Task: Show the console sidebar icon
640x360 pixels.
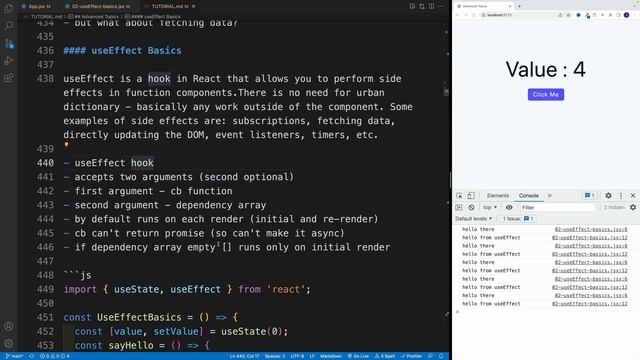Action: pos(459,207)
